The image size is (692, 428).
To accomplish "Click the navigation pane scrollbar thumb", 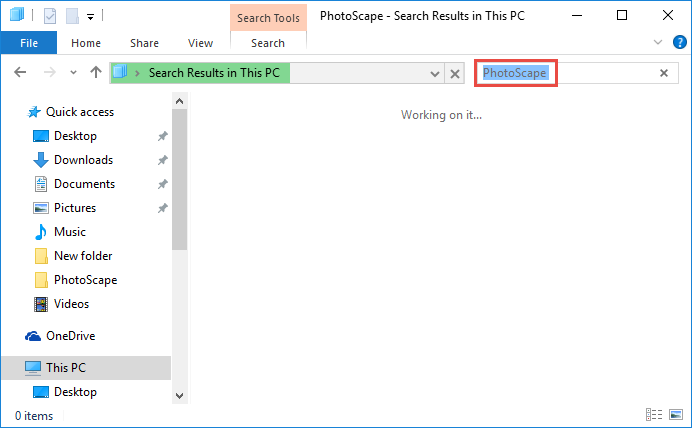I will [179, 179].
